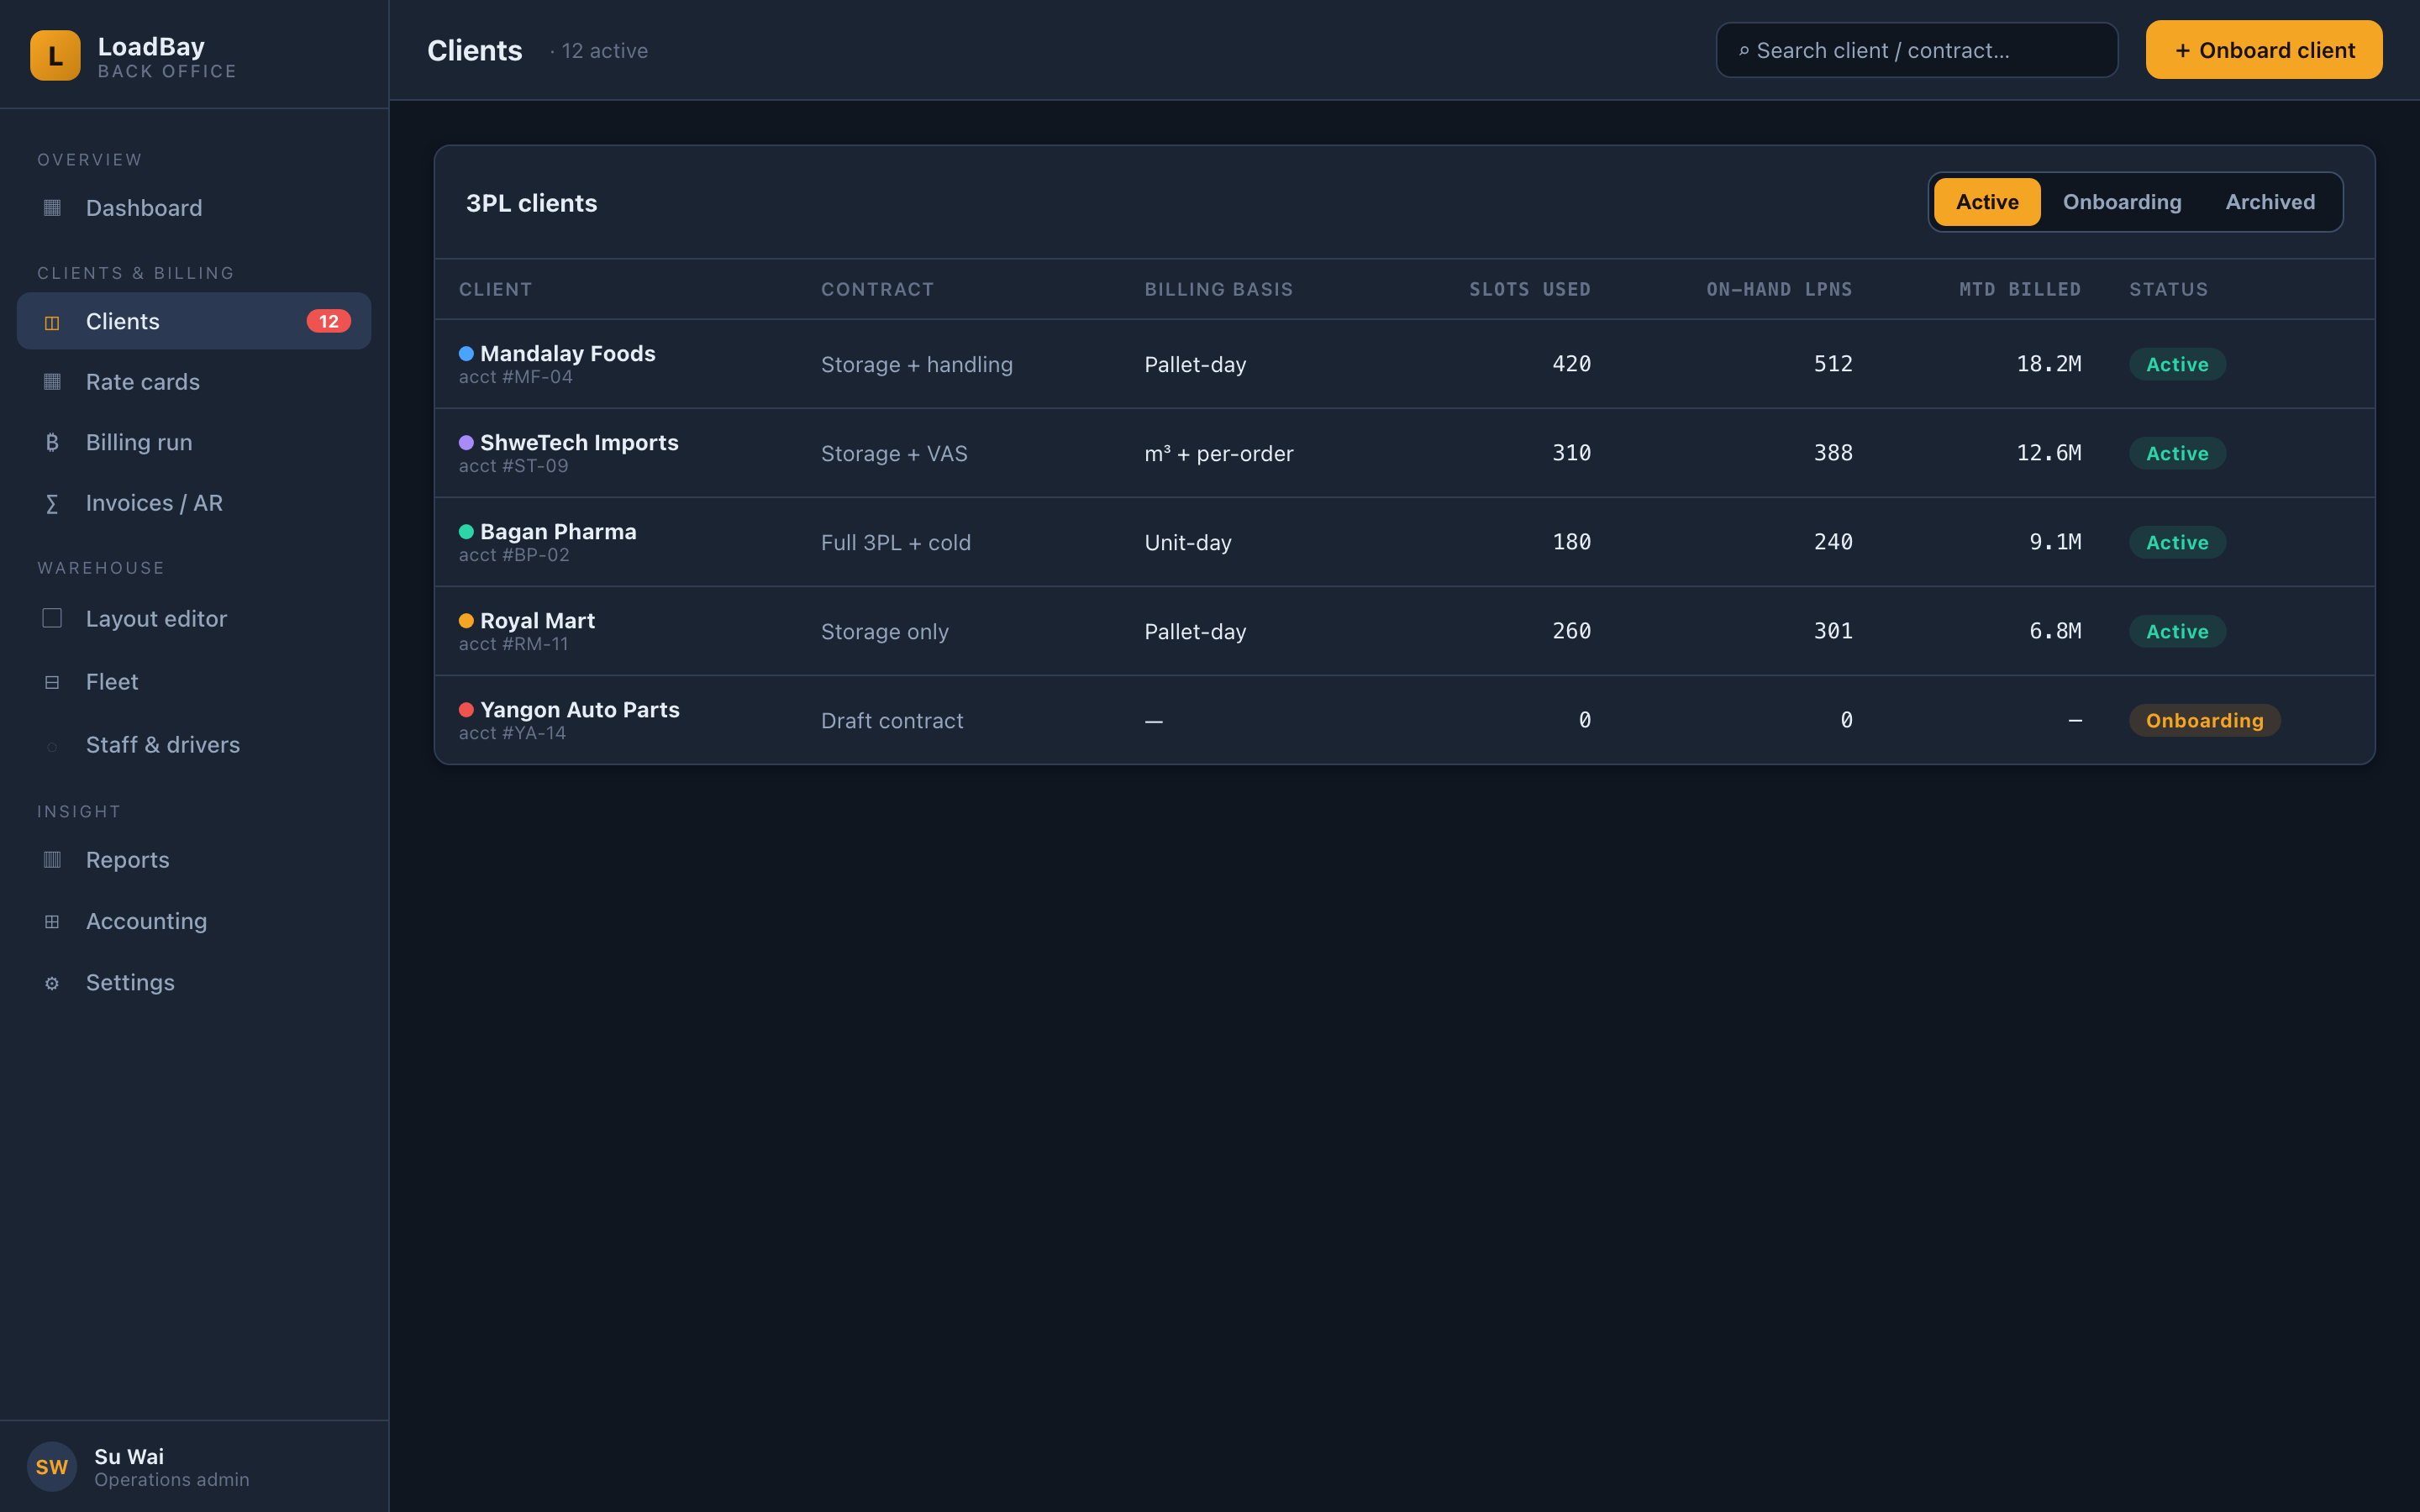Go to Accounting

(x=194, y=921)
